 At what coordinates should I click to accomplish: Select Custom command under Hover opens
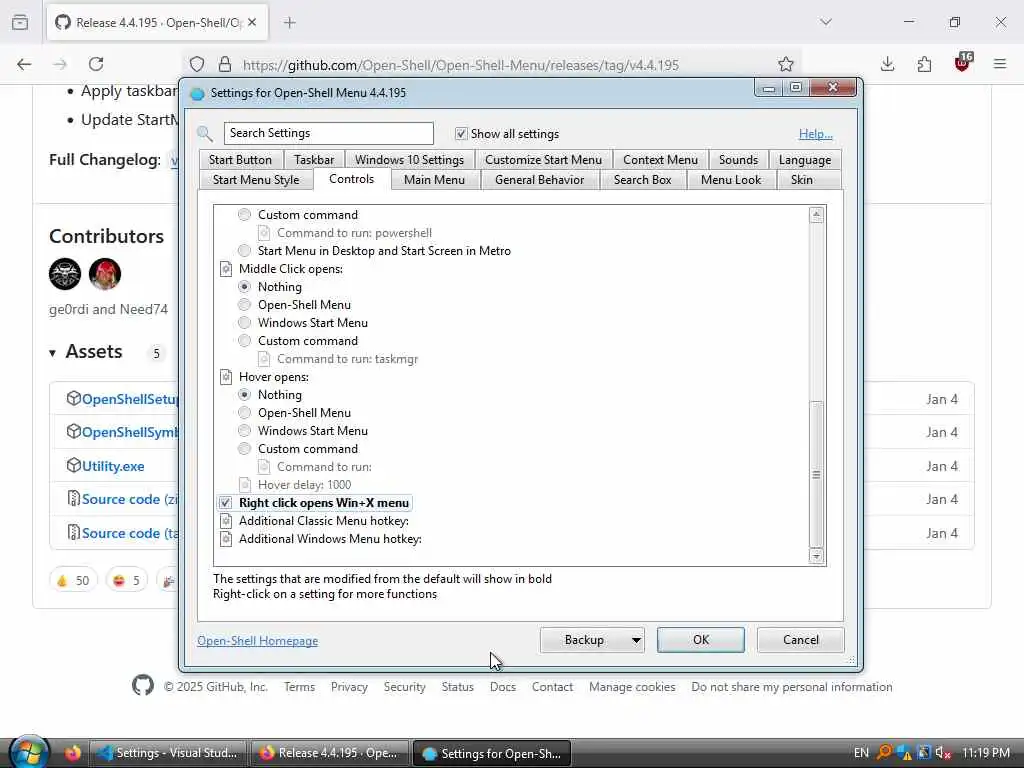(244, 449)
